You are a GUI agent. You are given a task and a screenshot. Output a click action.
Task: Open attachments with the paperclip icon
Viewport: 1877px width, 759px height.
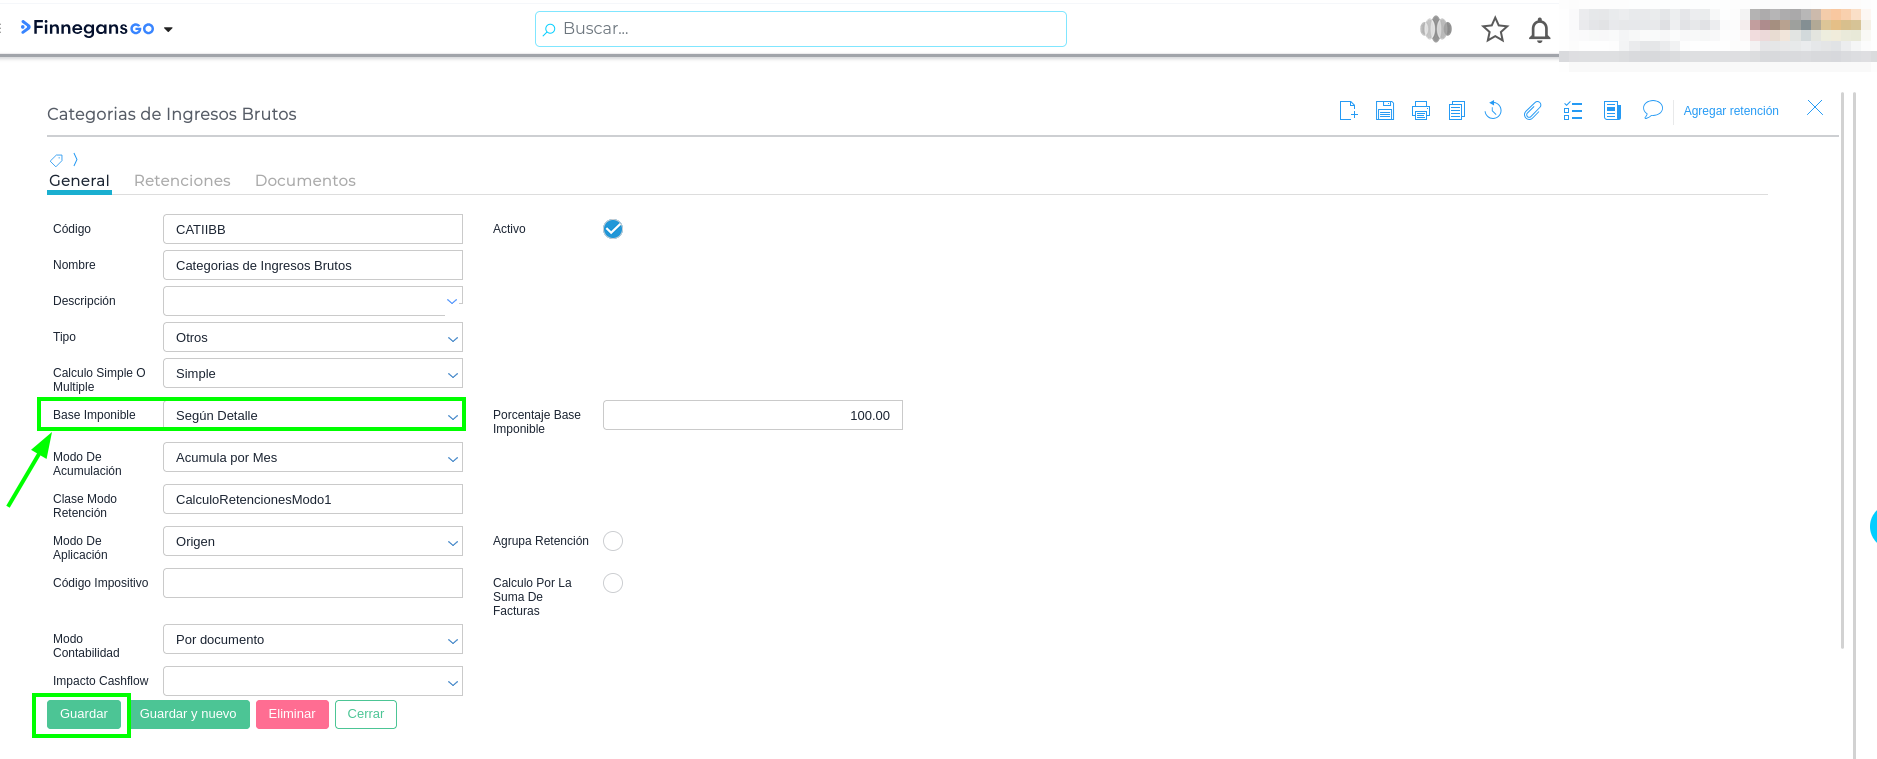click(x=1532, y=111)
